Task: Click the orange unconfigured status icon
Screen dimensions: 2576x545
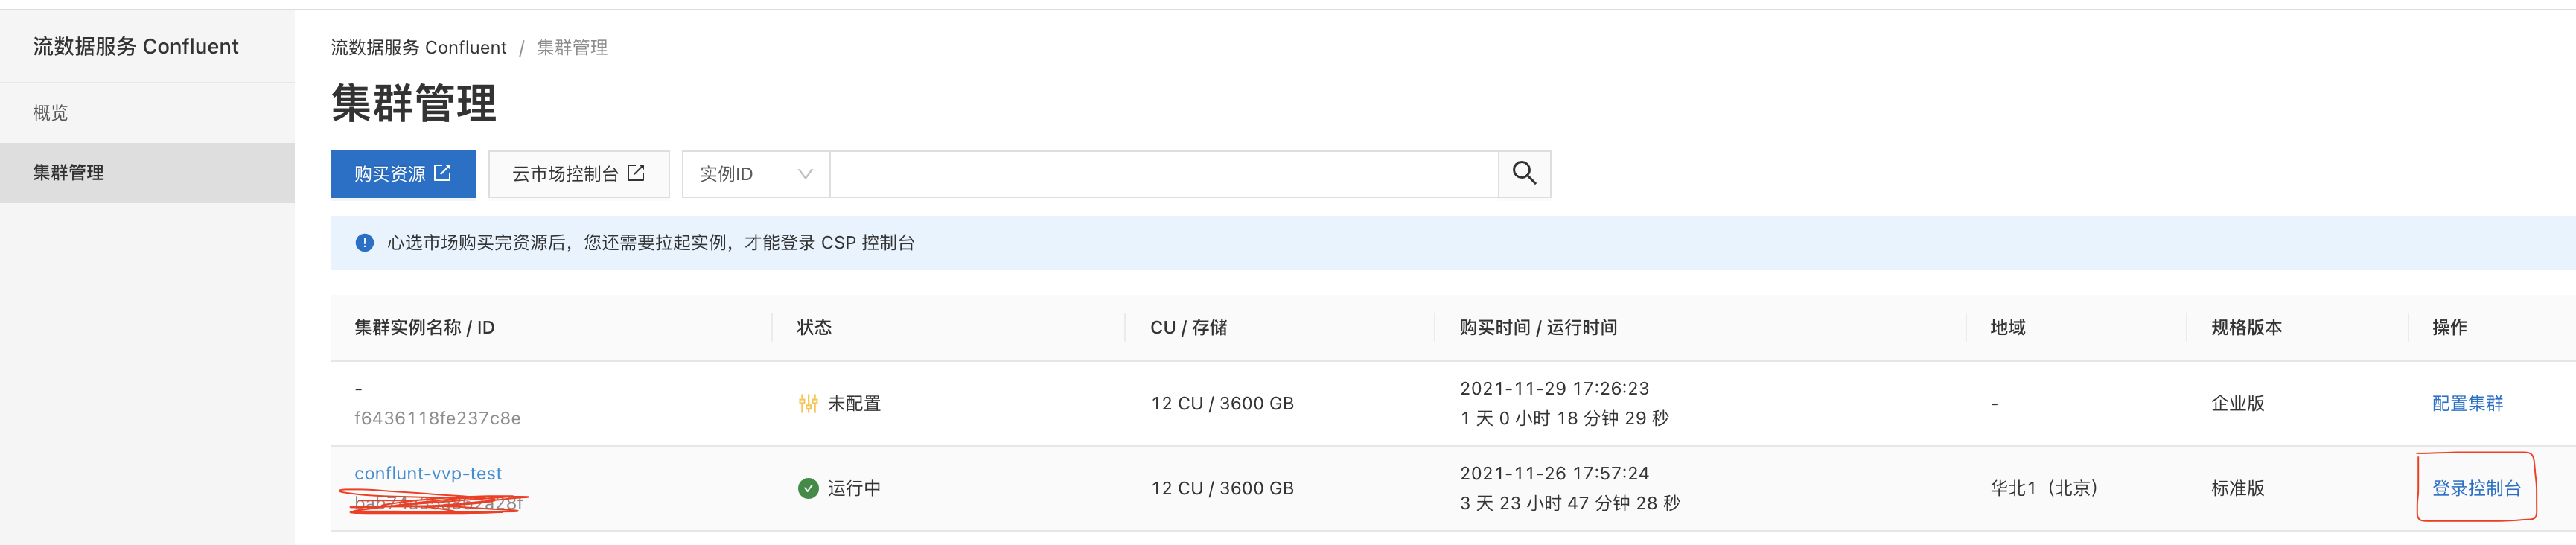Action: point(808,403)
